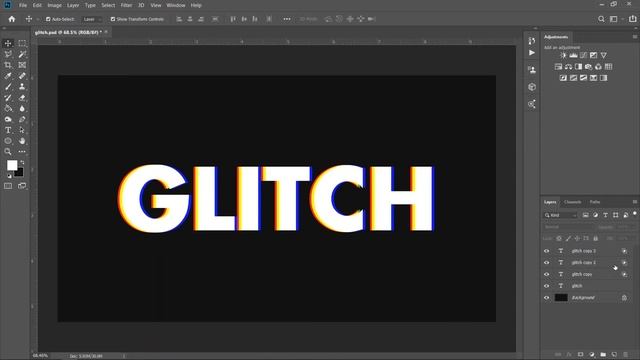
Task: Toggle Show Transform Controls checkbox
Action: pyautogui.click(x=113, y=19)
